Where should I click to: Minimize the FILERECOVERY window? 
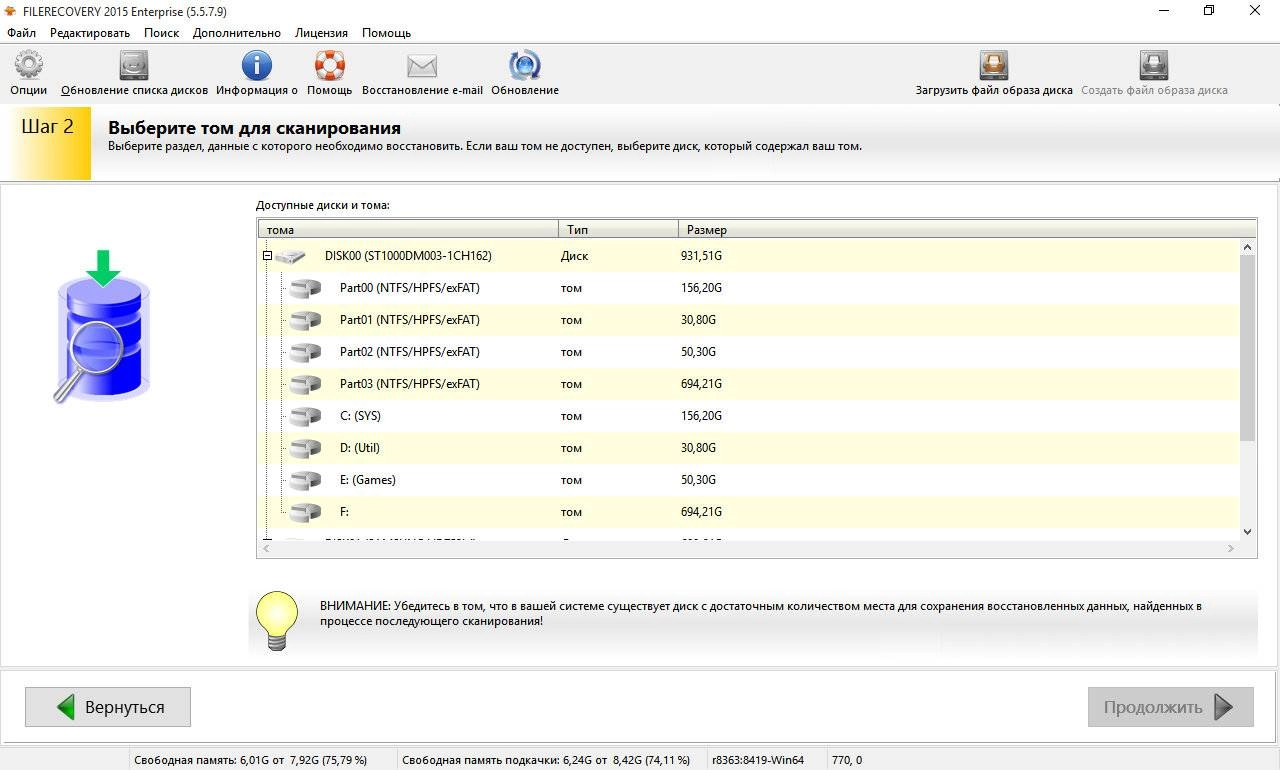1165,10
